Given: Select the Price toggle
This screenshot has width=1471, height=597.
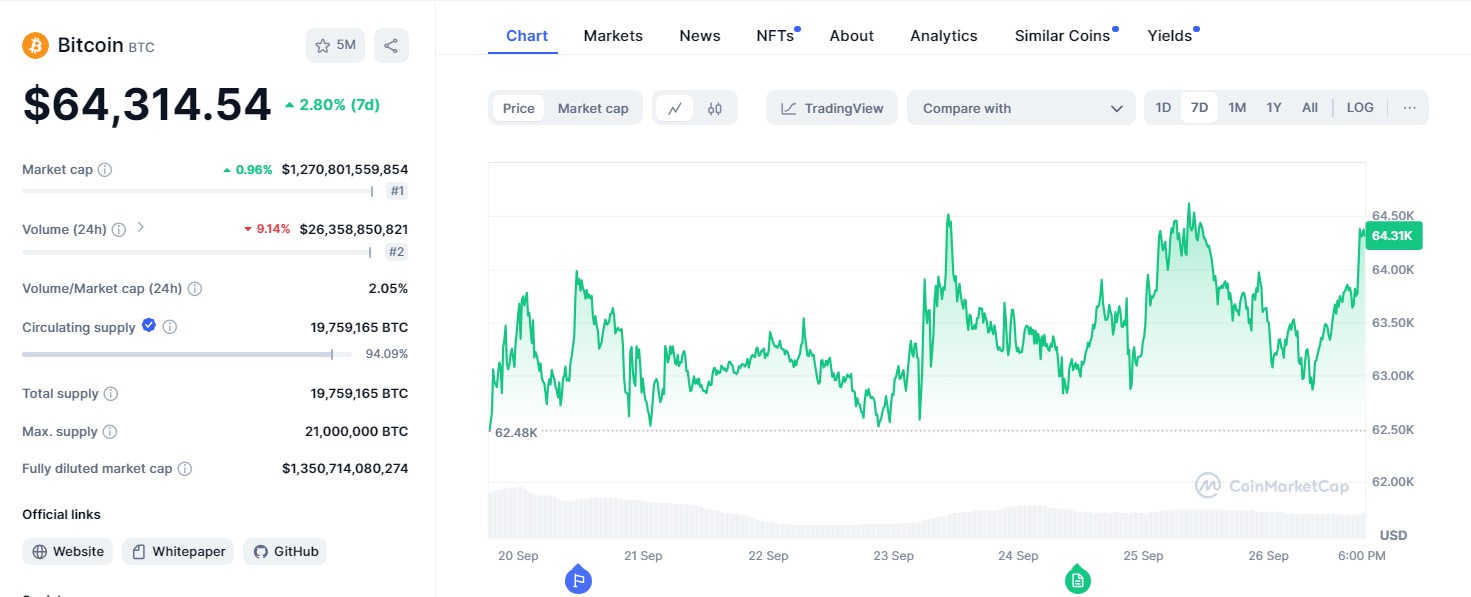Looking at the screenshot, I should pos(518,108).
